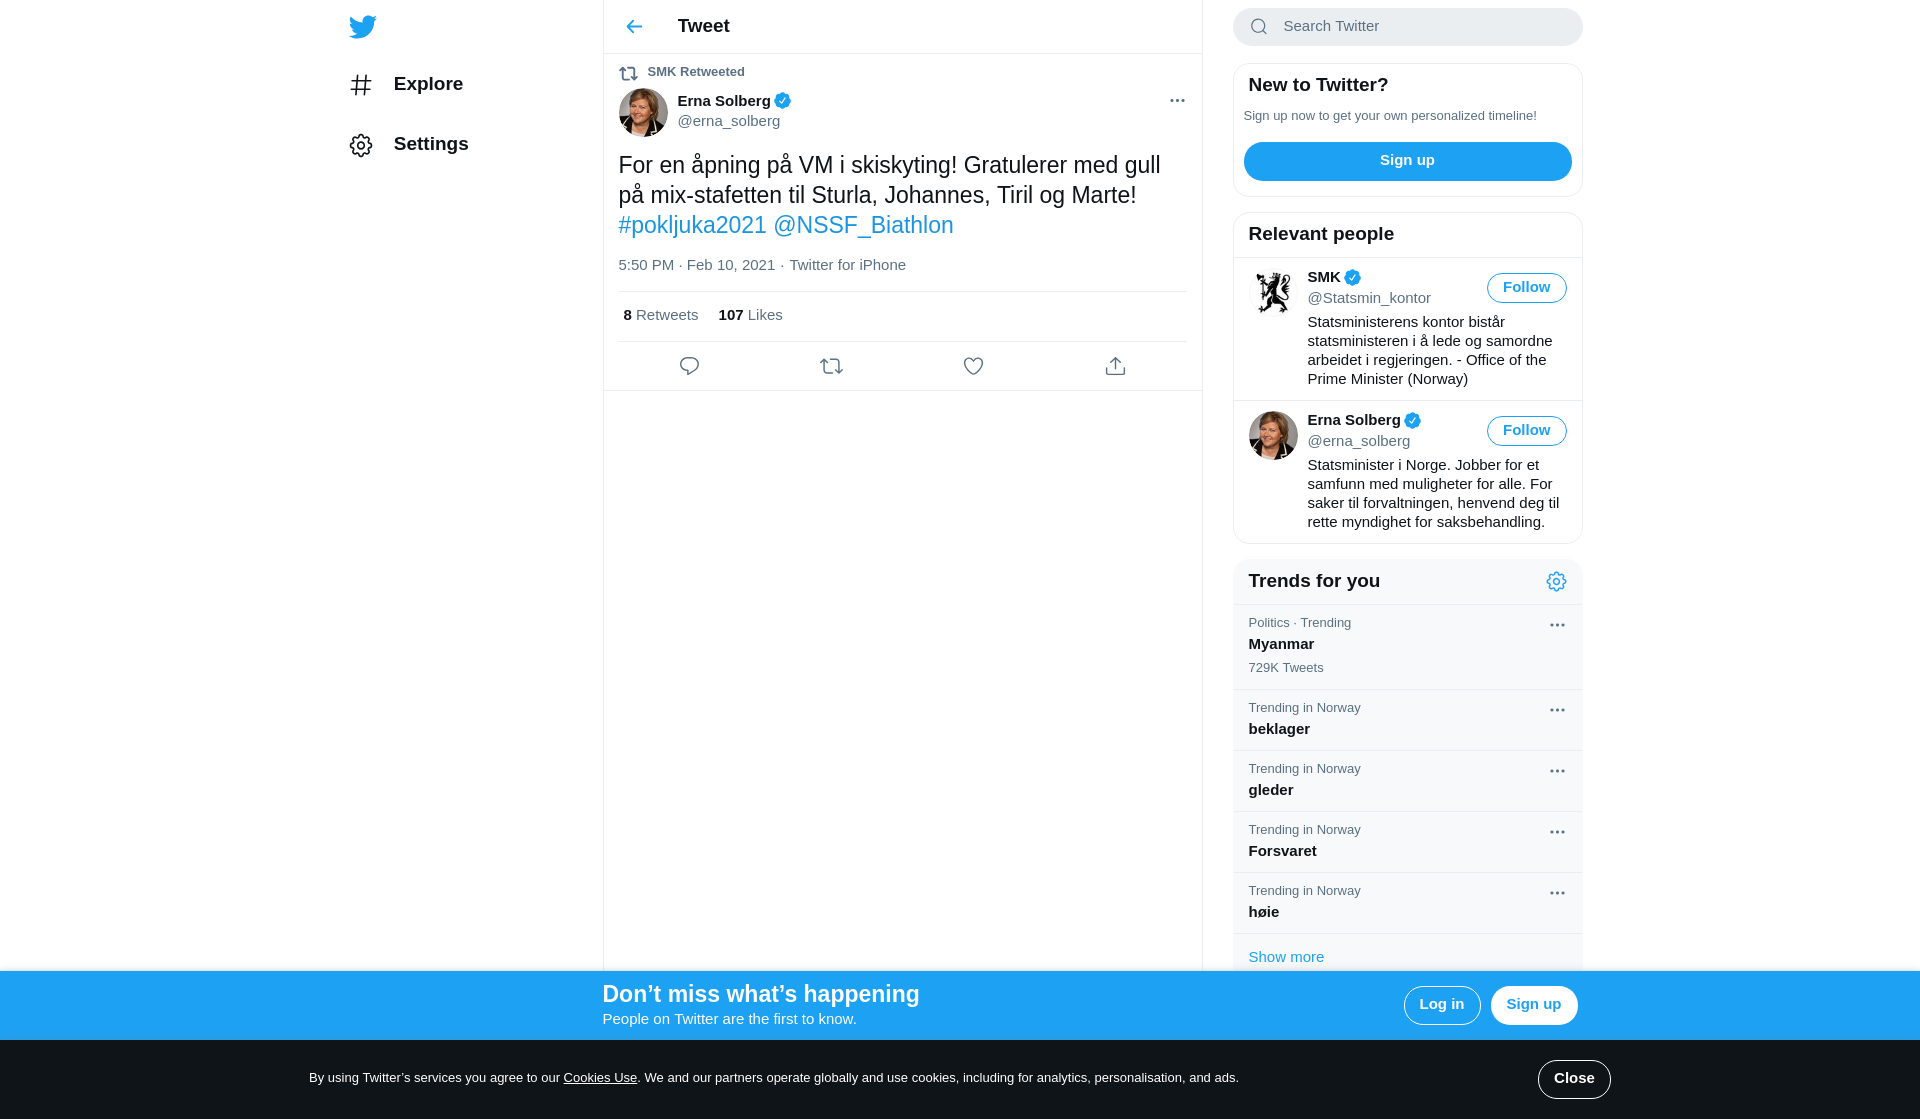Open Erna Solberg's tweet profile photo
Image resolution: width=1920 pixels, height=1119 pixels.
(643, 113)
